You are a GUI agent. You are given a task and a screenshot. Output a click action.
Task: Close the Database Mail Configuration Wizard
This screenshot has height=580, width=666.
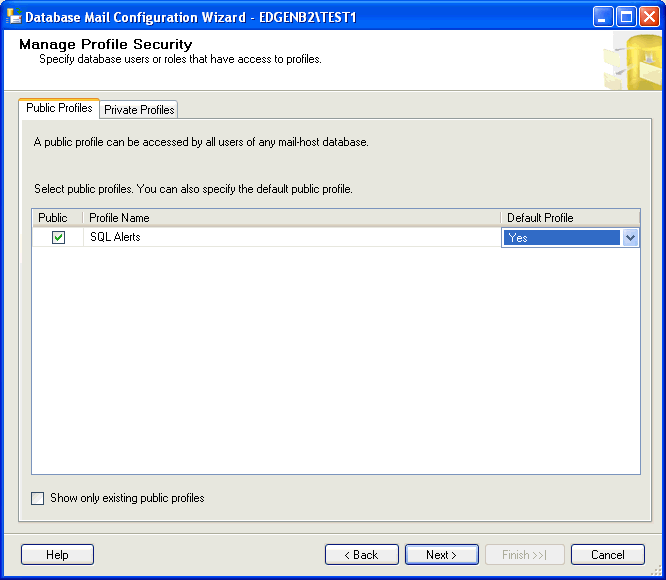(x=649, y=16)
